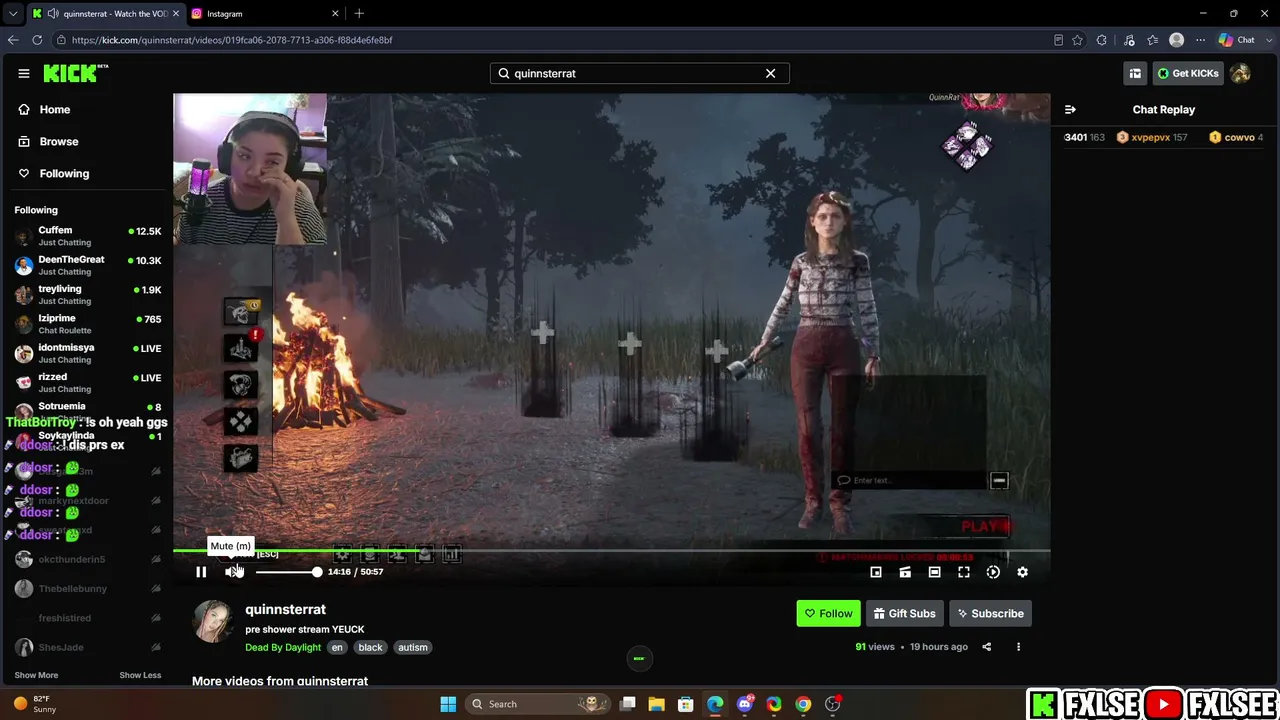Open the Kick hamburger sidebar menu

coord(23,73)
